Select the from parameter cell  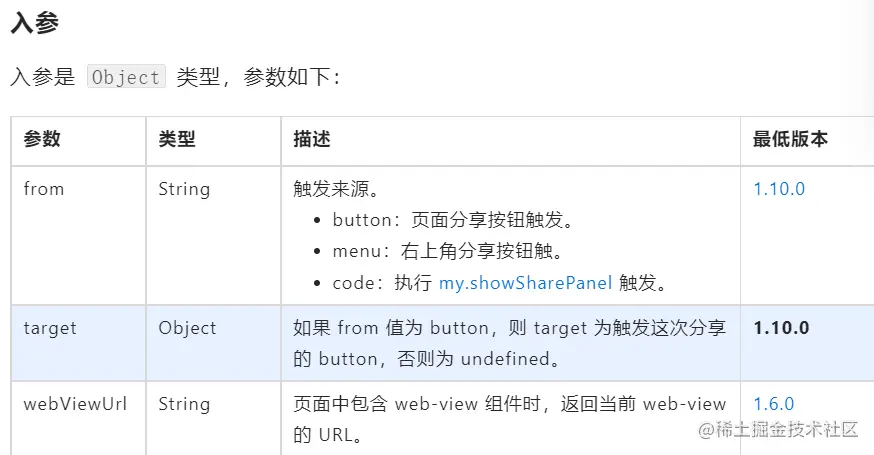tap(43, 189)
